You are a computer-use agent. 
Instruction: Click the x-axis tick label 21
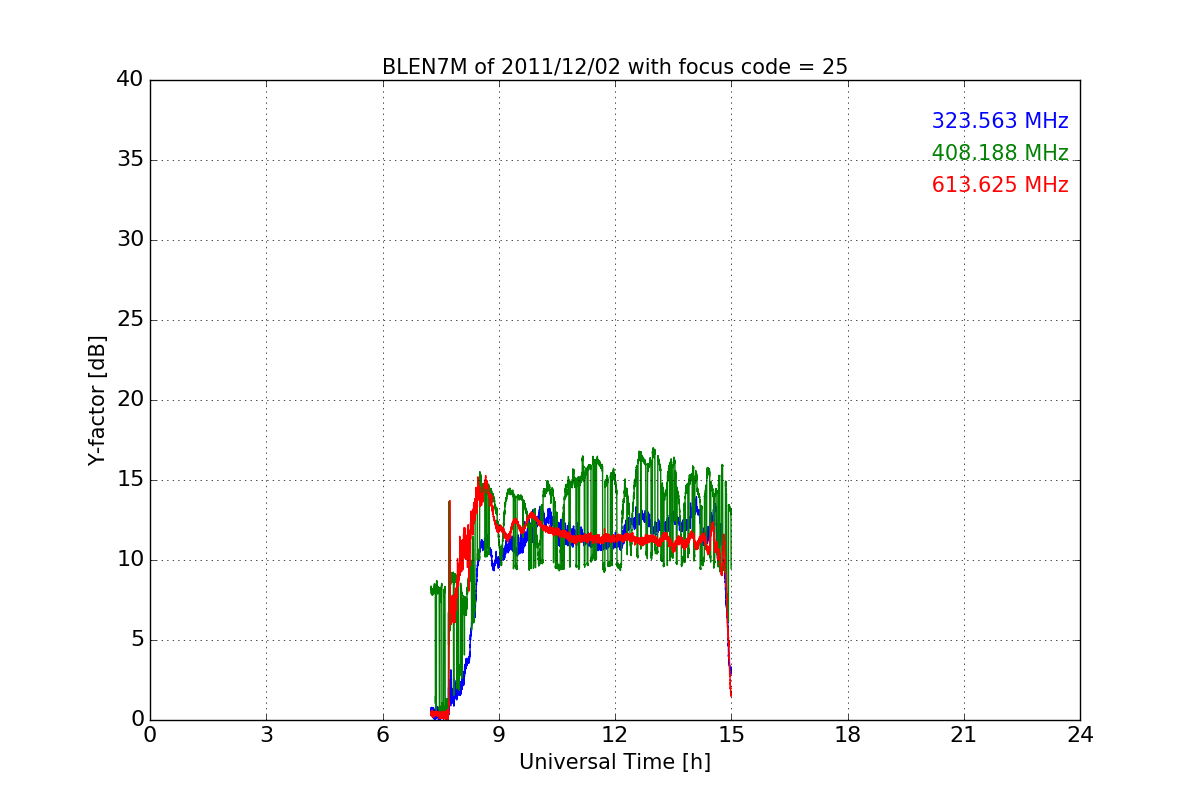(x=964, y=735)
